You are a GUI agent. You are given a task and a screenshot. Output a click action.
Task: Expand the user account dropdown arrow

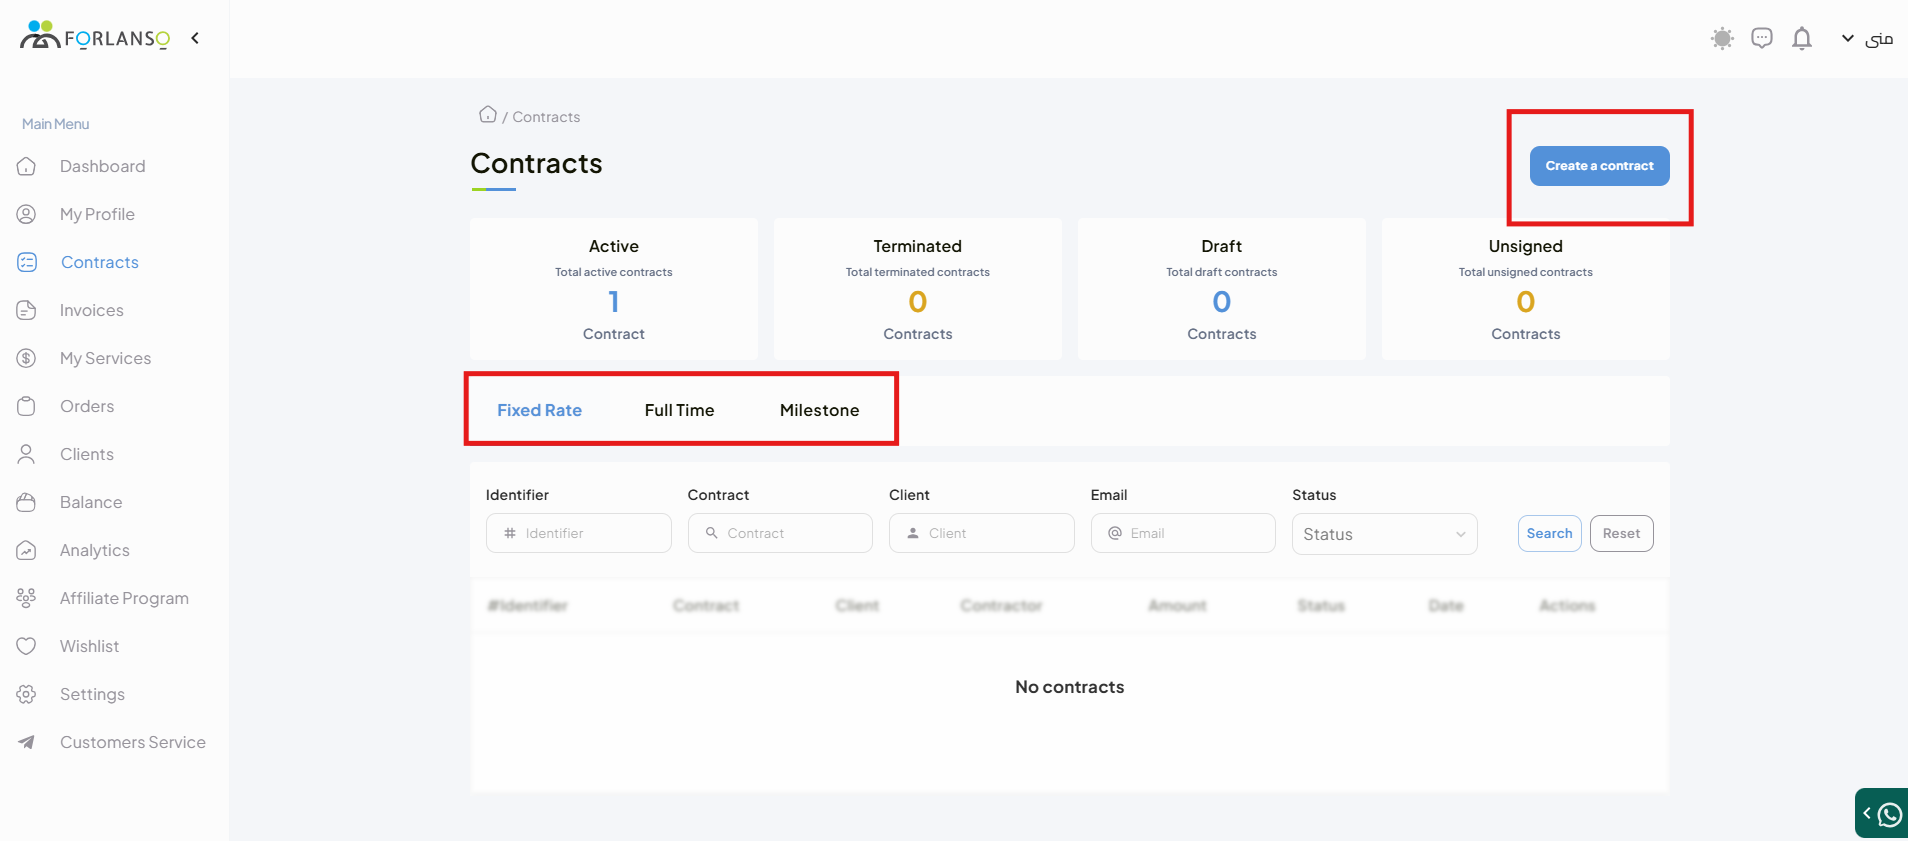point(1847,39)
